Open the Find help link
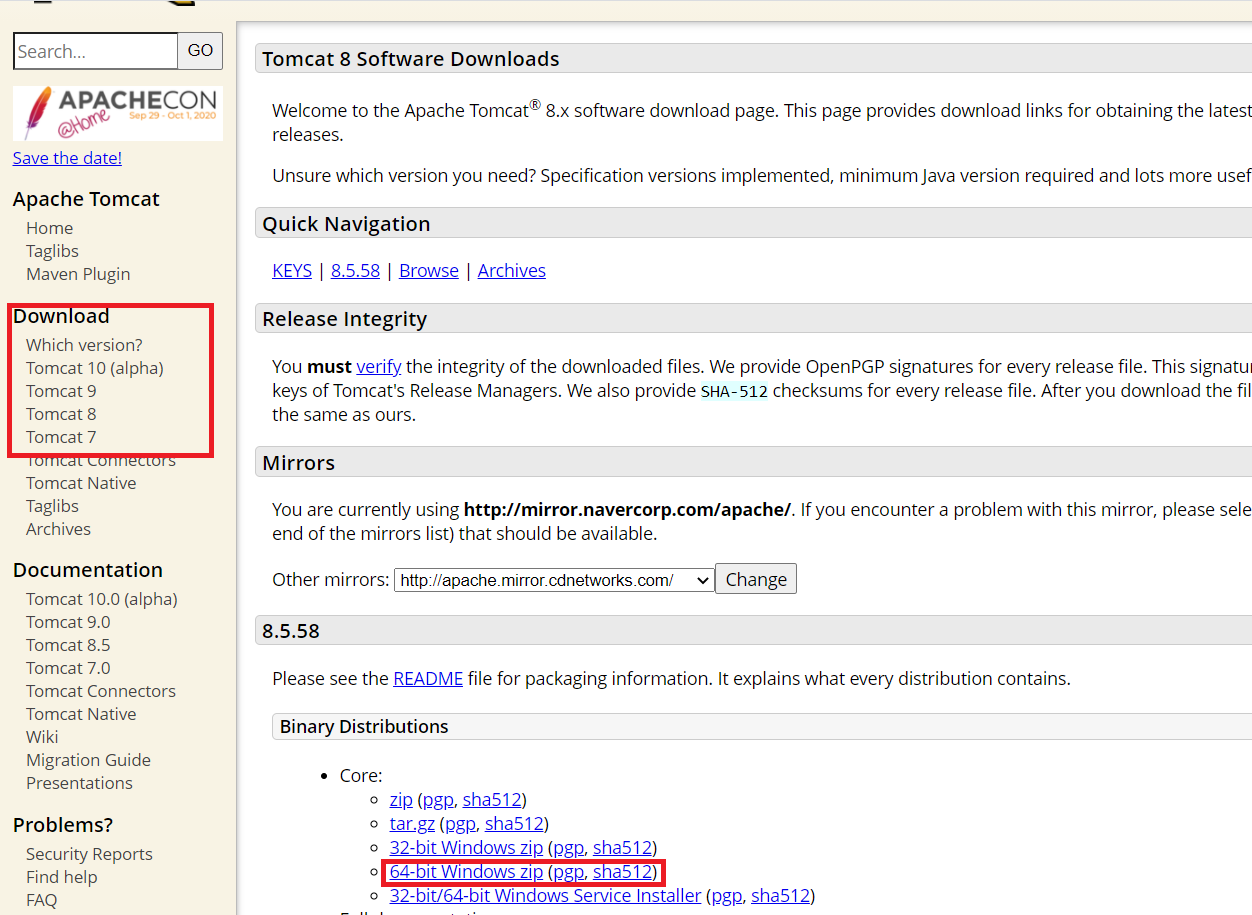This screenshot has width=1252, height=915. point(62,877)
